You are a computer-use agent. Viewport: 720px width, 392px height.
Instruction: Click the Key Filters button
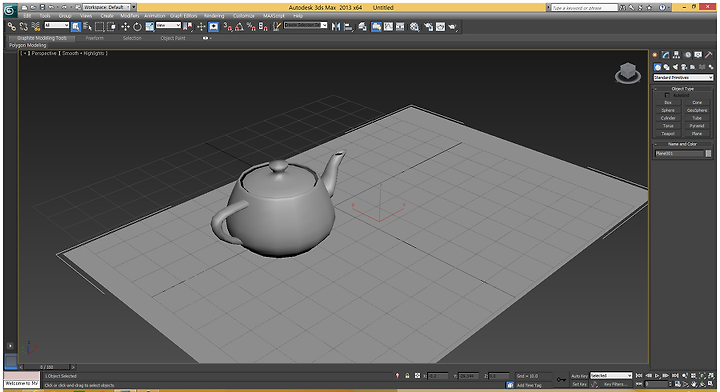615,384
